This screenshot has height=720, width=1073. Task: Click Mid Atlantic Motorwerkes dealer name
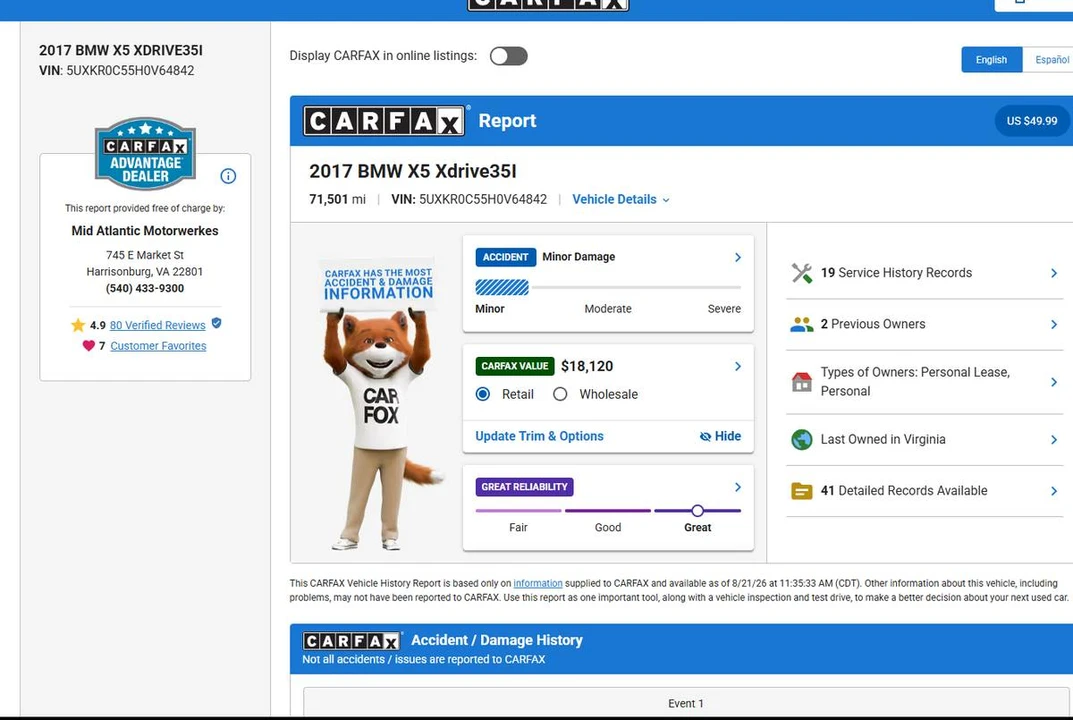click(x=145, y=231)
